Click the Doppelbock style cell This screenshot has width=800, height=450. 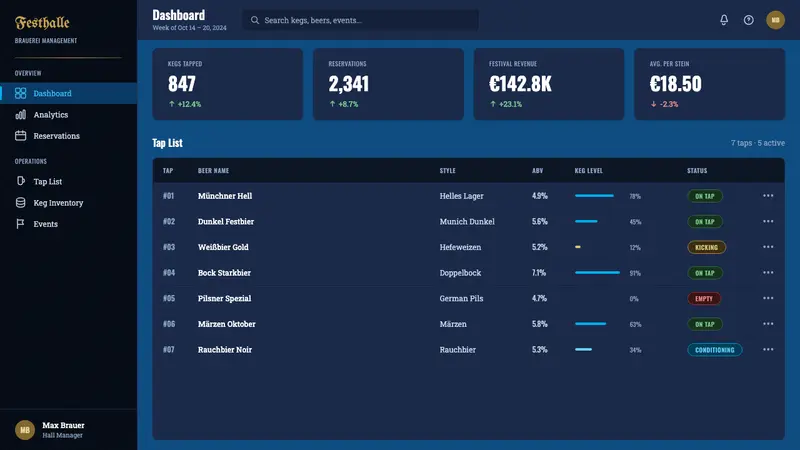tap(460, 273)
